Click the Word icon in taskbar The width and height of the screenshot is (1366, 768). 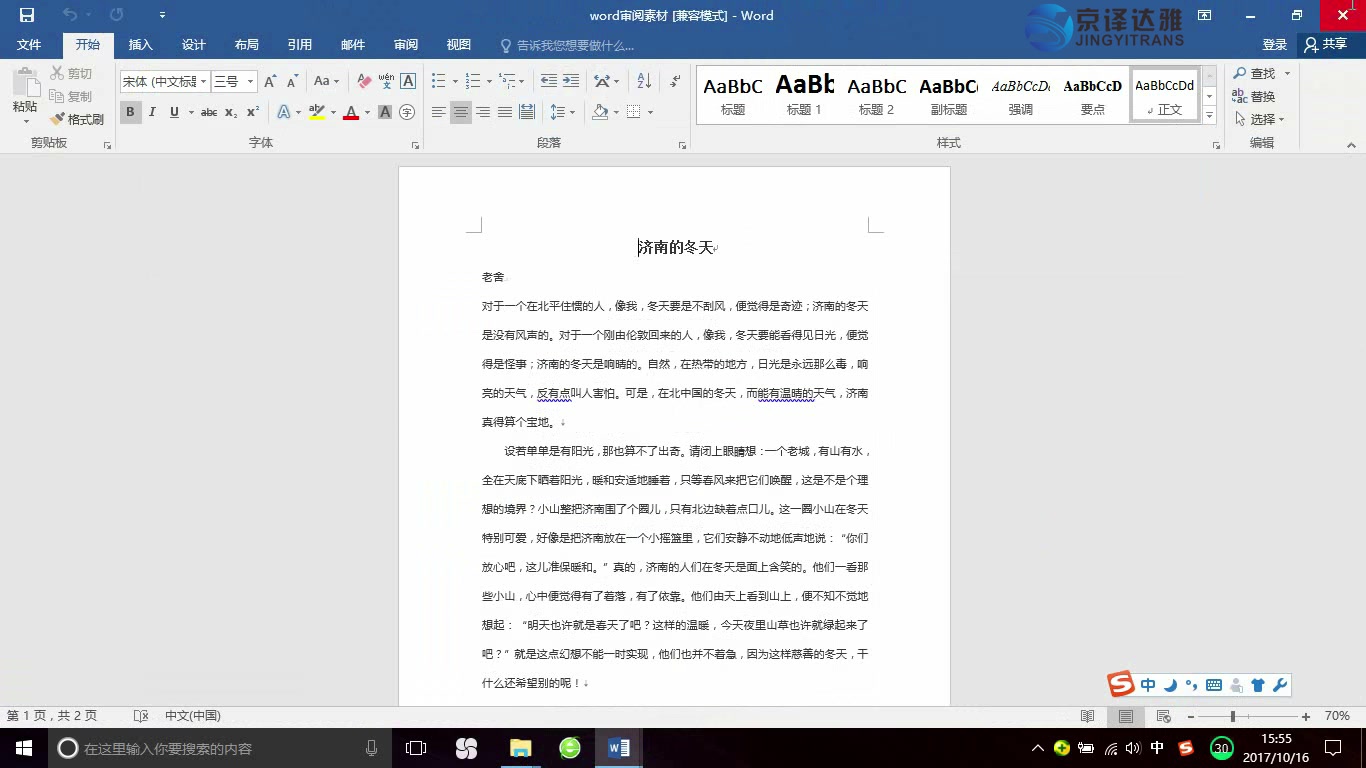[x=619, y=748]
